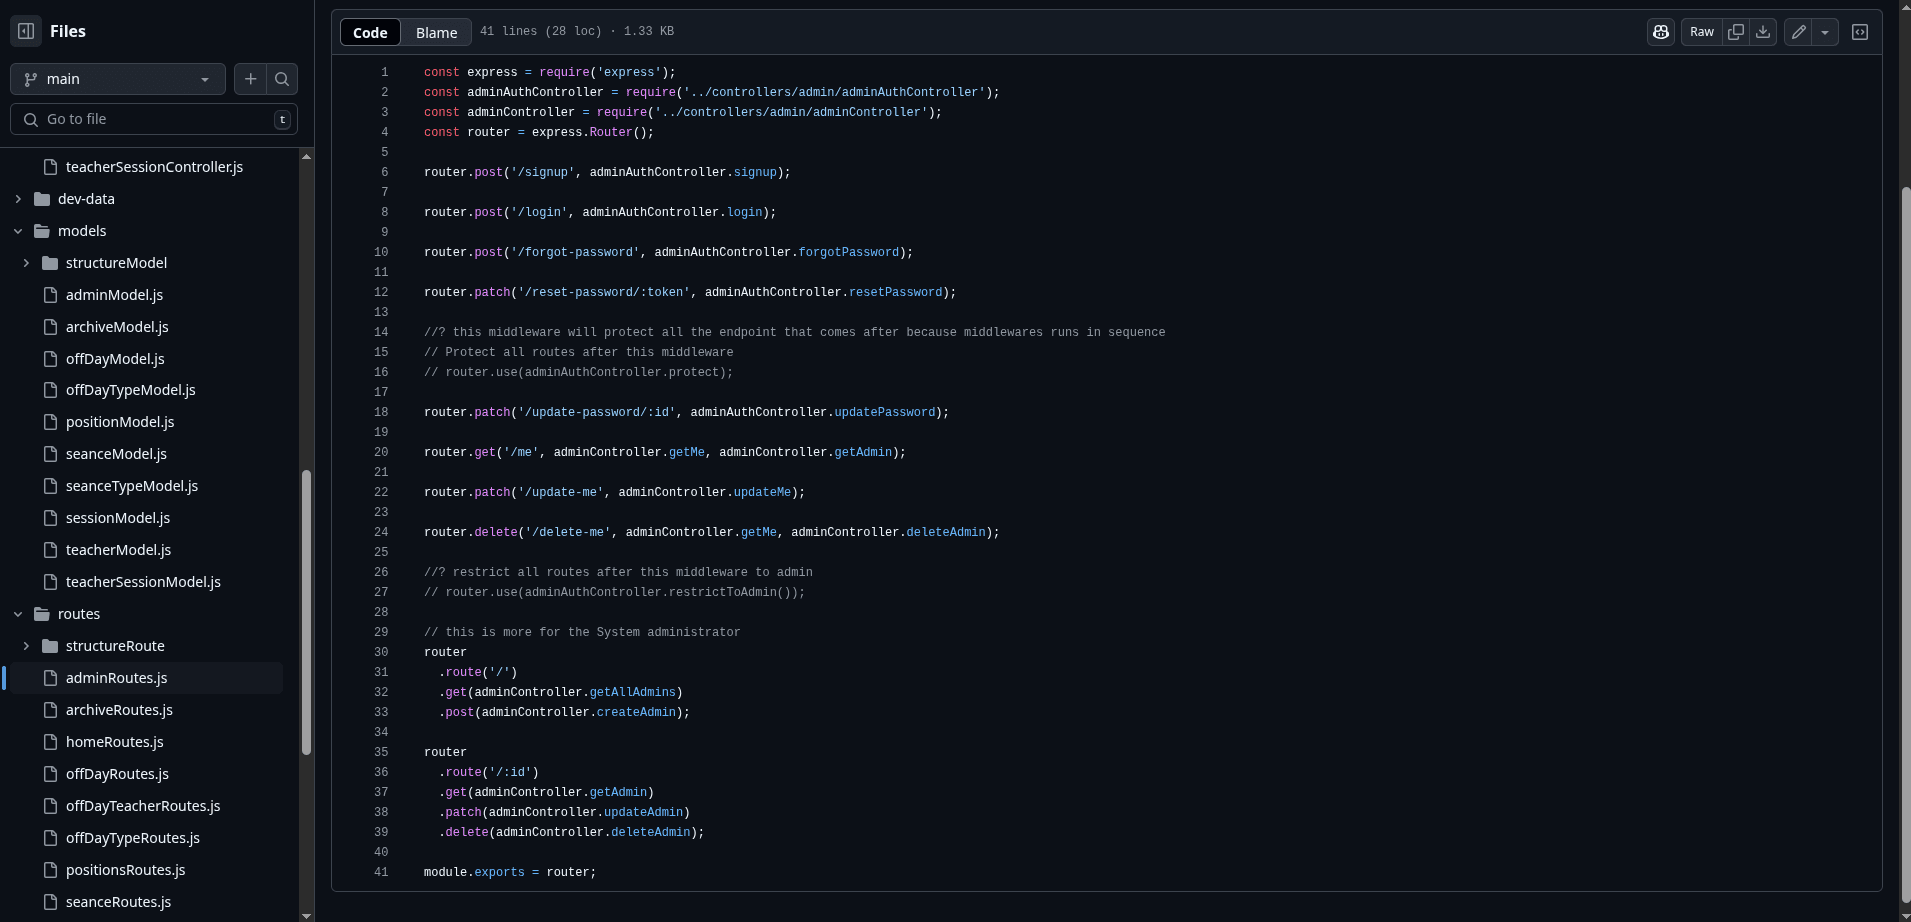Open positionsRoutes.js in file tree

[125, 870]
